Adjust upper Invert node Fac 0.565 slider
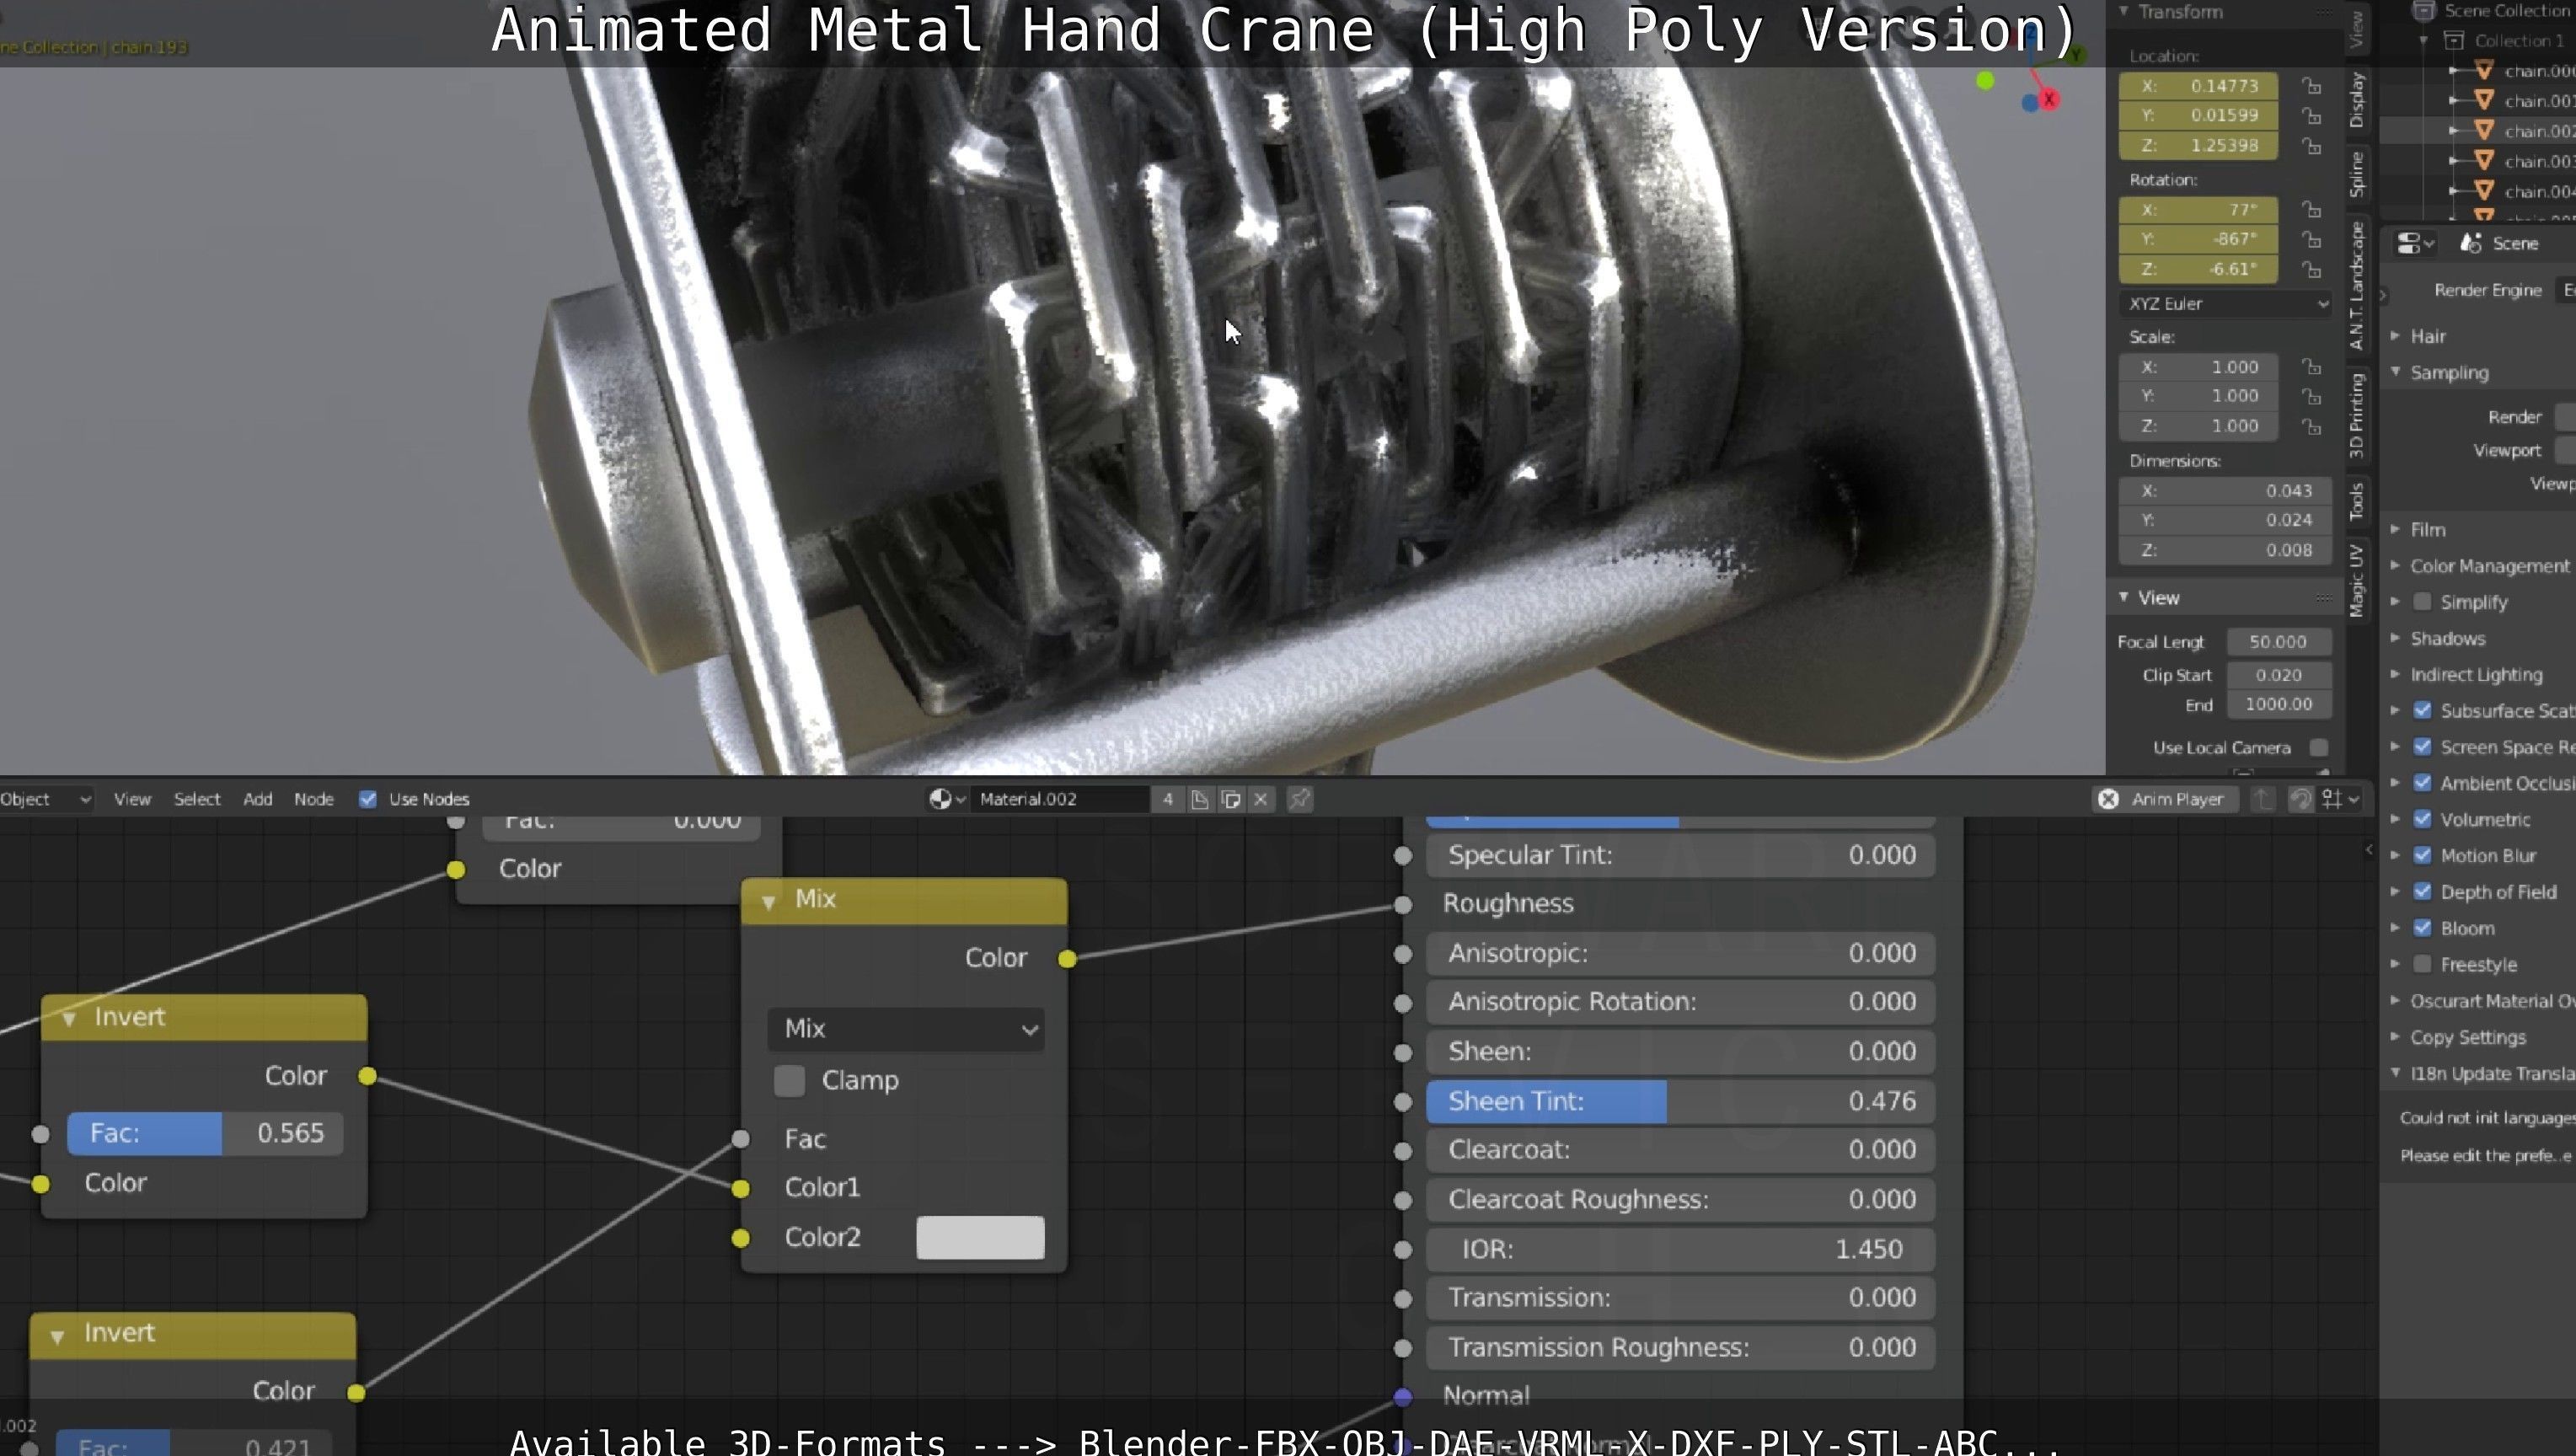 click(205, 1133)
